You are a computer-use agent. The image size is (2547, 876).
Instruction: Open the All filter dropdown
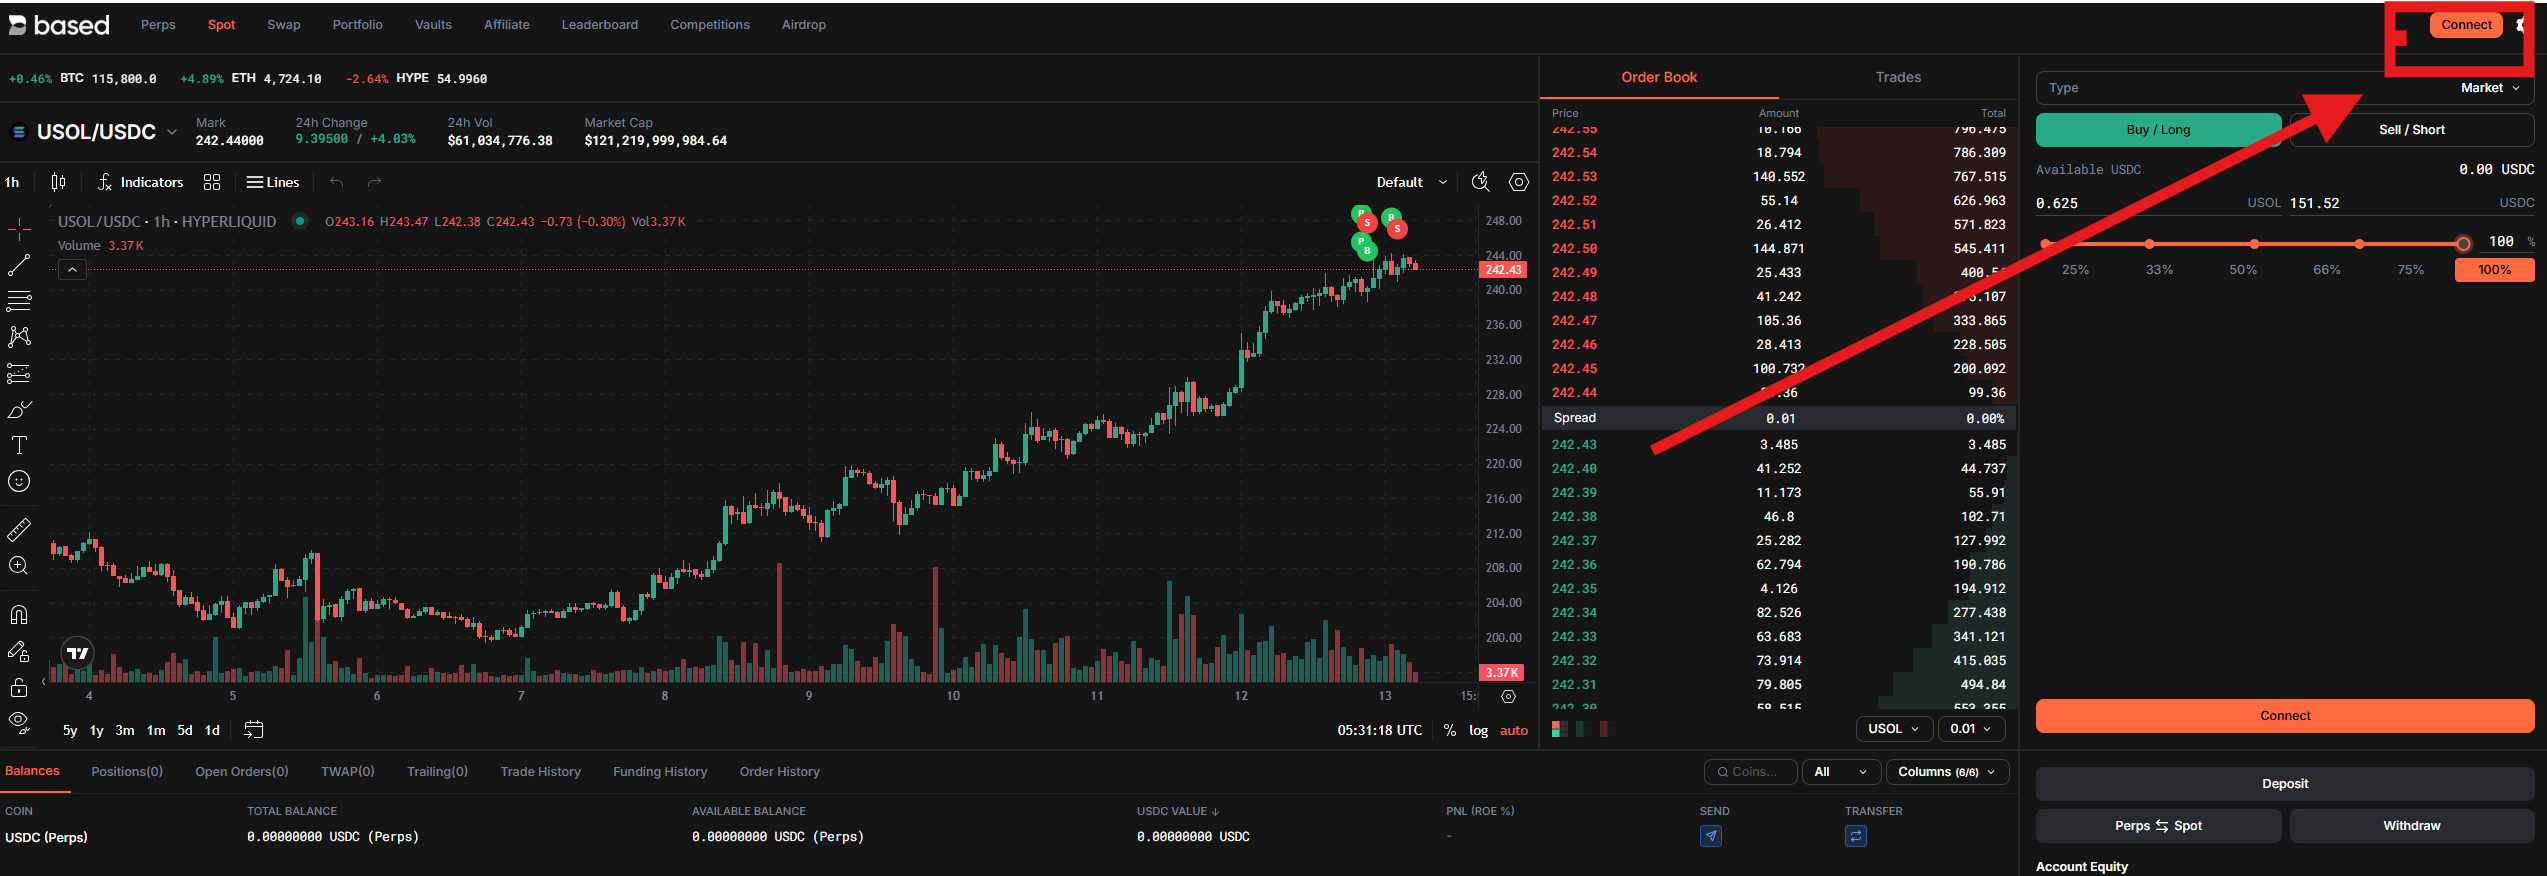coord(1841,772)
